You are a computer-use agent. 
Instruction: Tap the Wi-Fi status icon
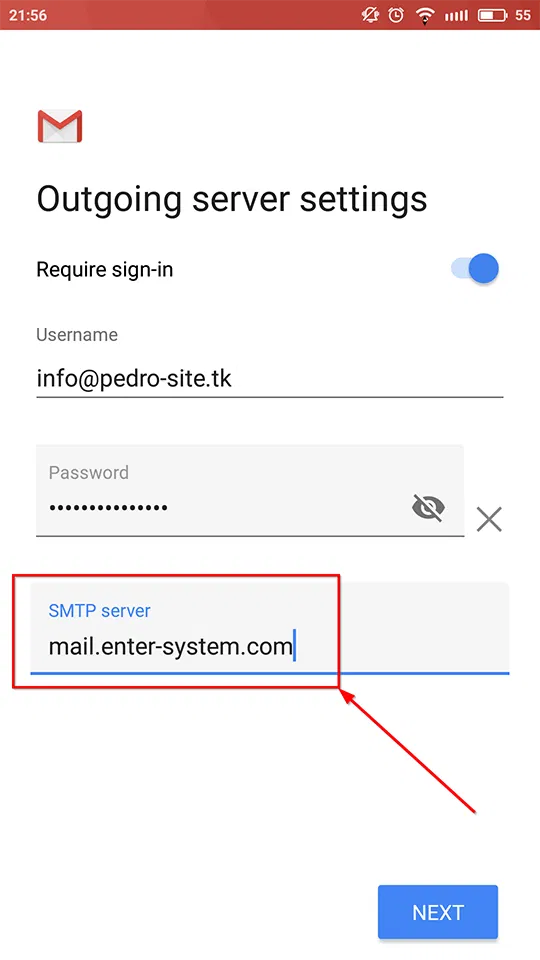[x=425, y=15]
